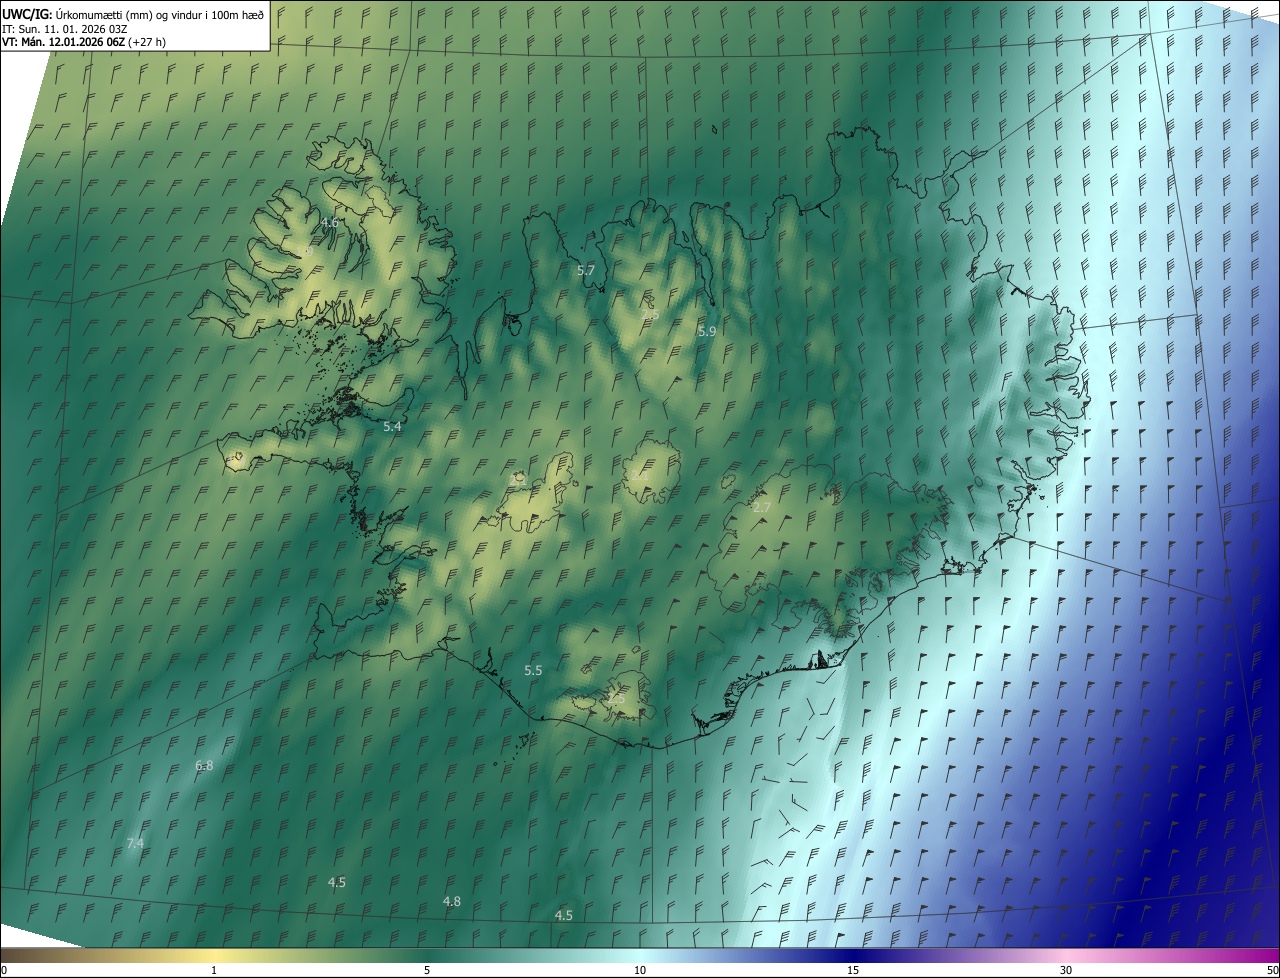Click the '1' label on the color scale
This screenshot has height=978, width=1280.
[x=214, y=970]
